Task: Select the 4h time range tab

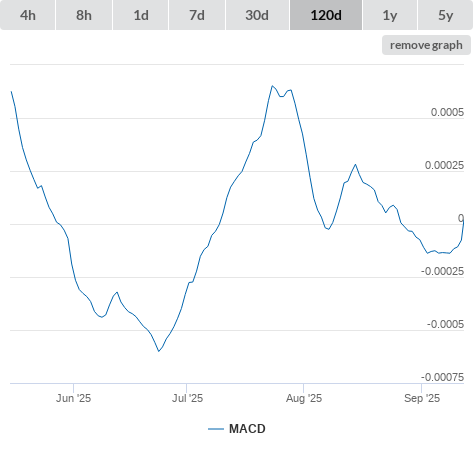Action: [x=28, y=15]
